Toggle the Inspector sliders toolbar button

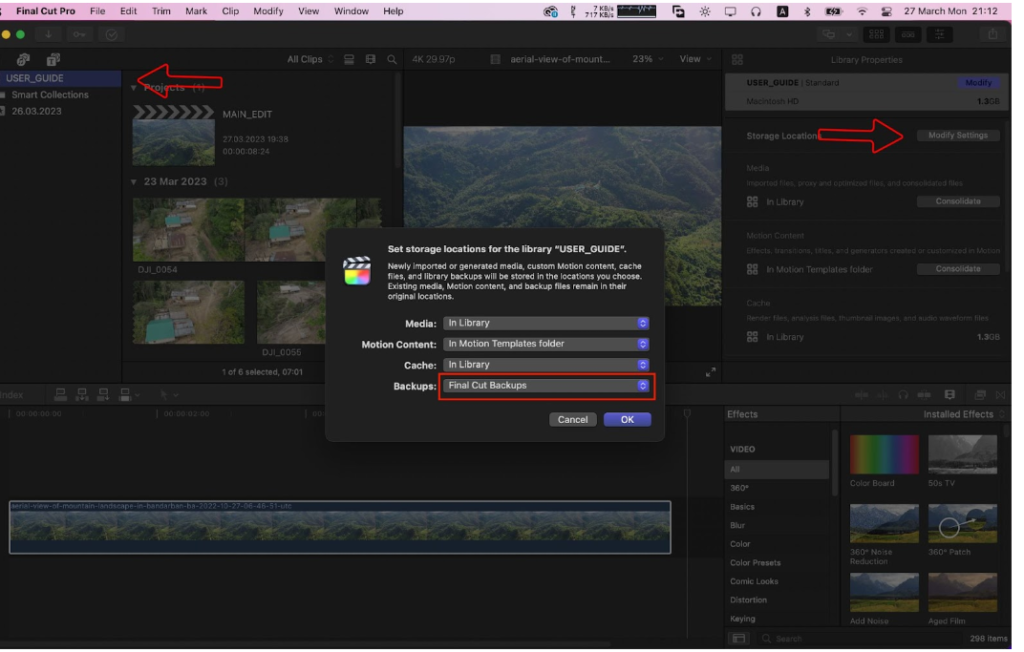click(x=939, y=35)
